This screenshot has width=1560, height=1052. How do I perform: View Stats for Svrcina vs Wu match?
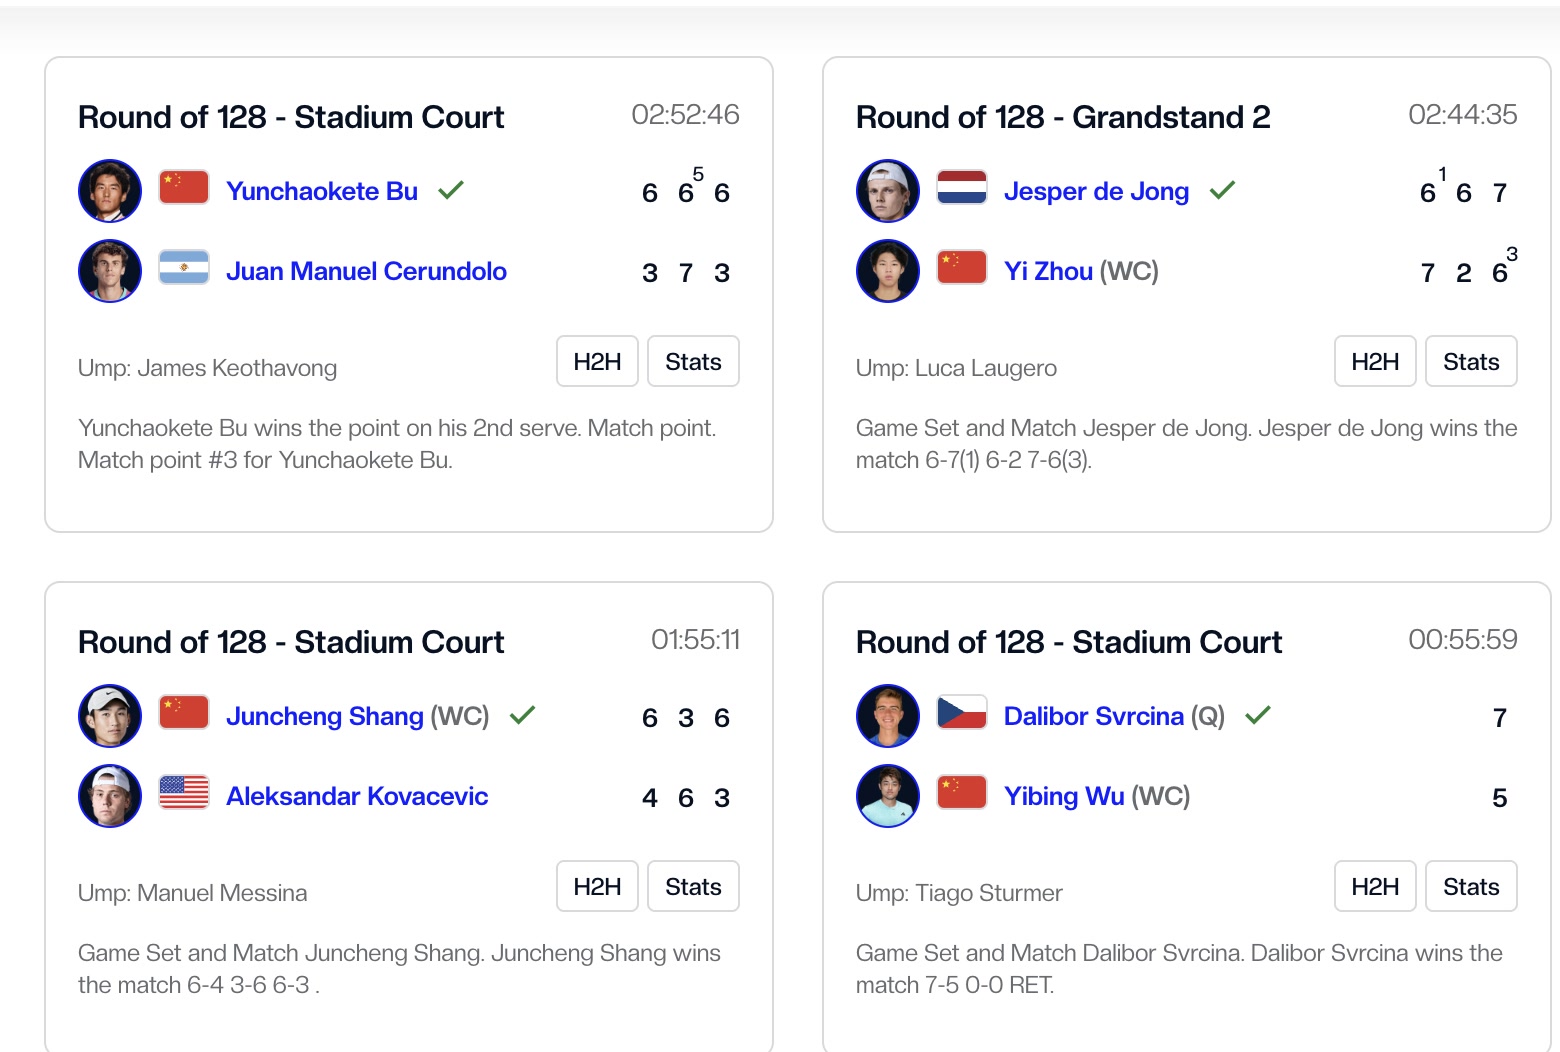click(x=1471, y=887)
